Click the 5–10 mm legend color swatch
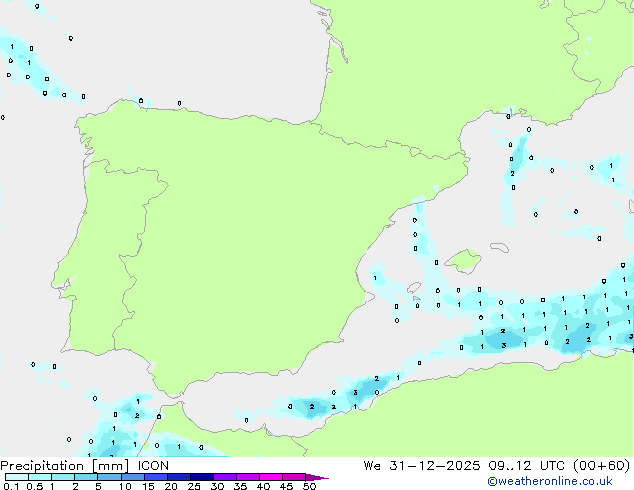The height and width of the screenshot is (490, 634). (109, 477)
